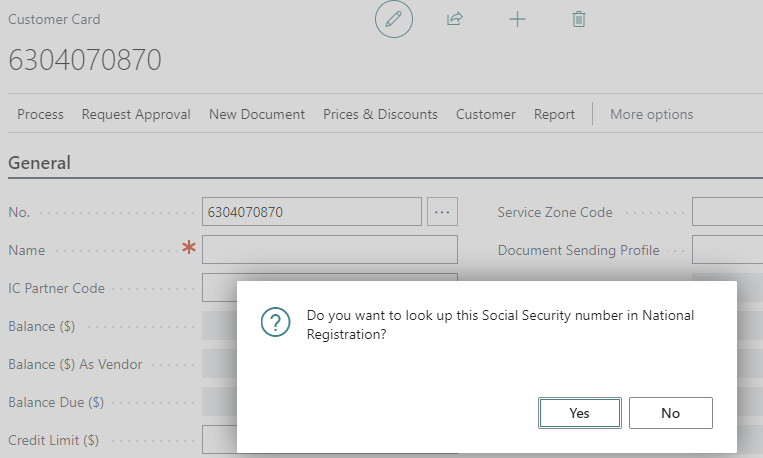
Task: Click the share icon in header
Action: [x=454, y=19]
